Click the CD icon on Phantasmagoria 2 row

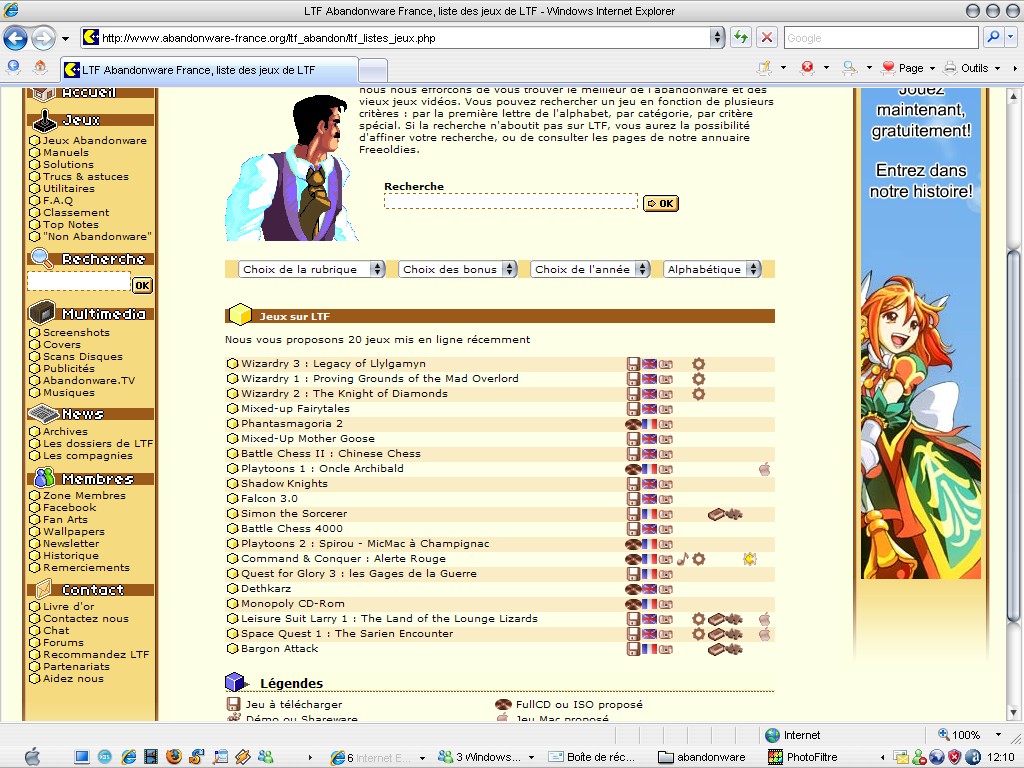[632, 424]
